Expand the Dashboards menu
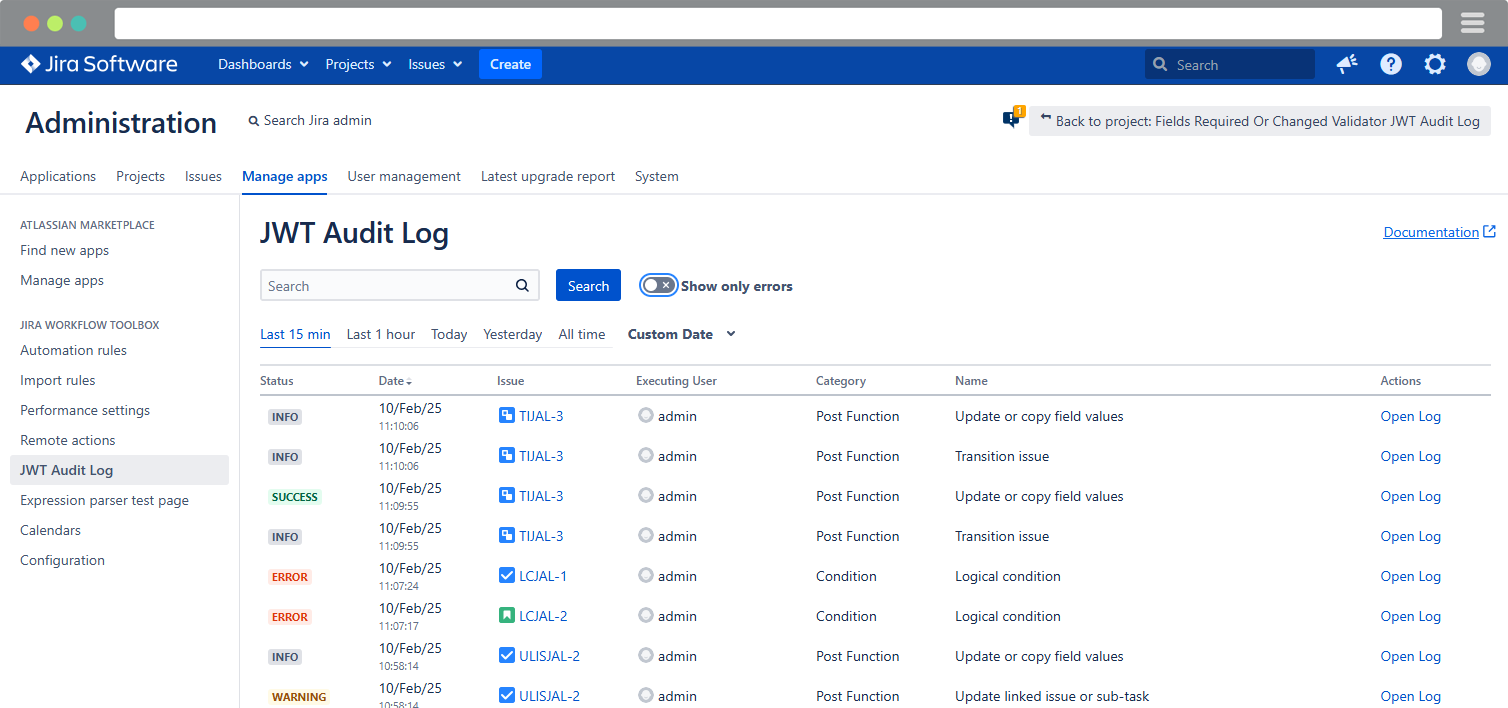The width and height of the screenshot is (1508, 708). (x=263, y=64)
